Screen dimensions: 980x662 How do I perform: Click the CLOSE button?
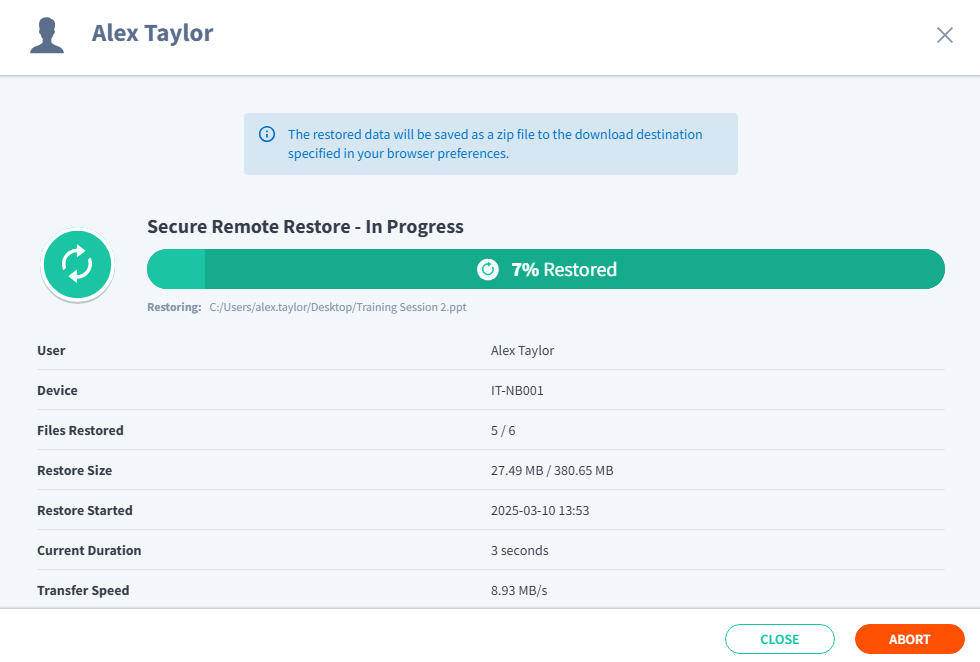click(779, 639)
